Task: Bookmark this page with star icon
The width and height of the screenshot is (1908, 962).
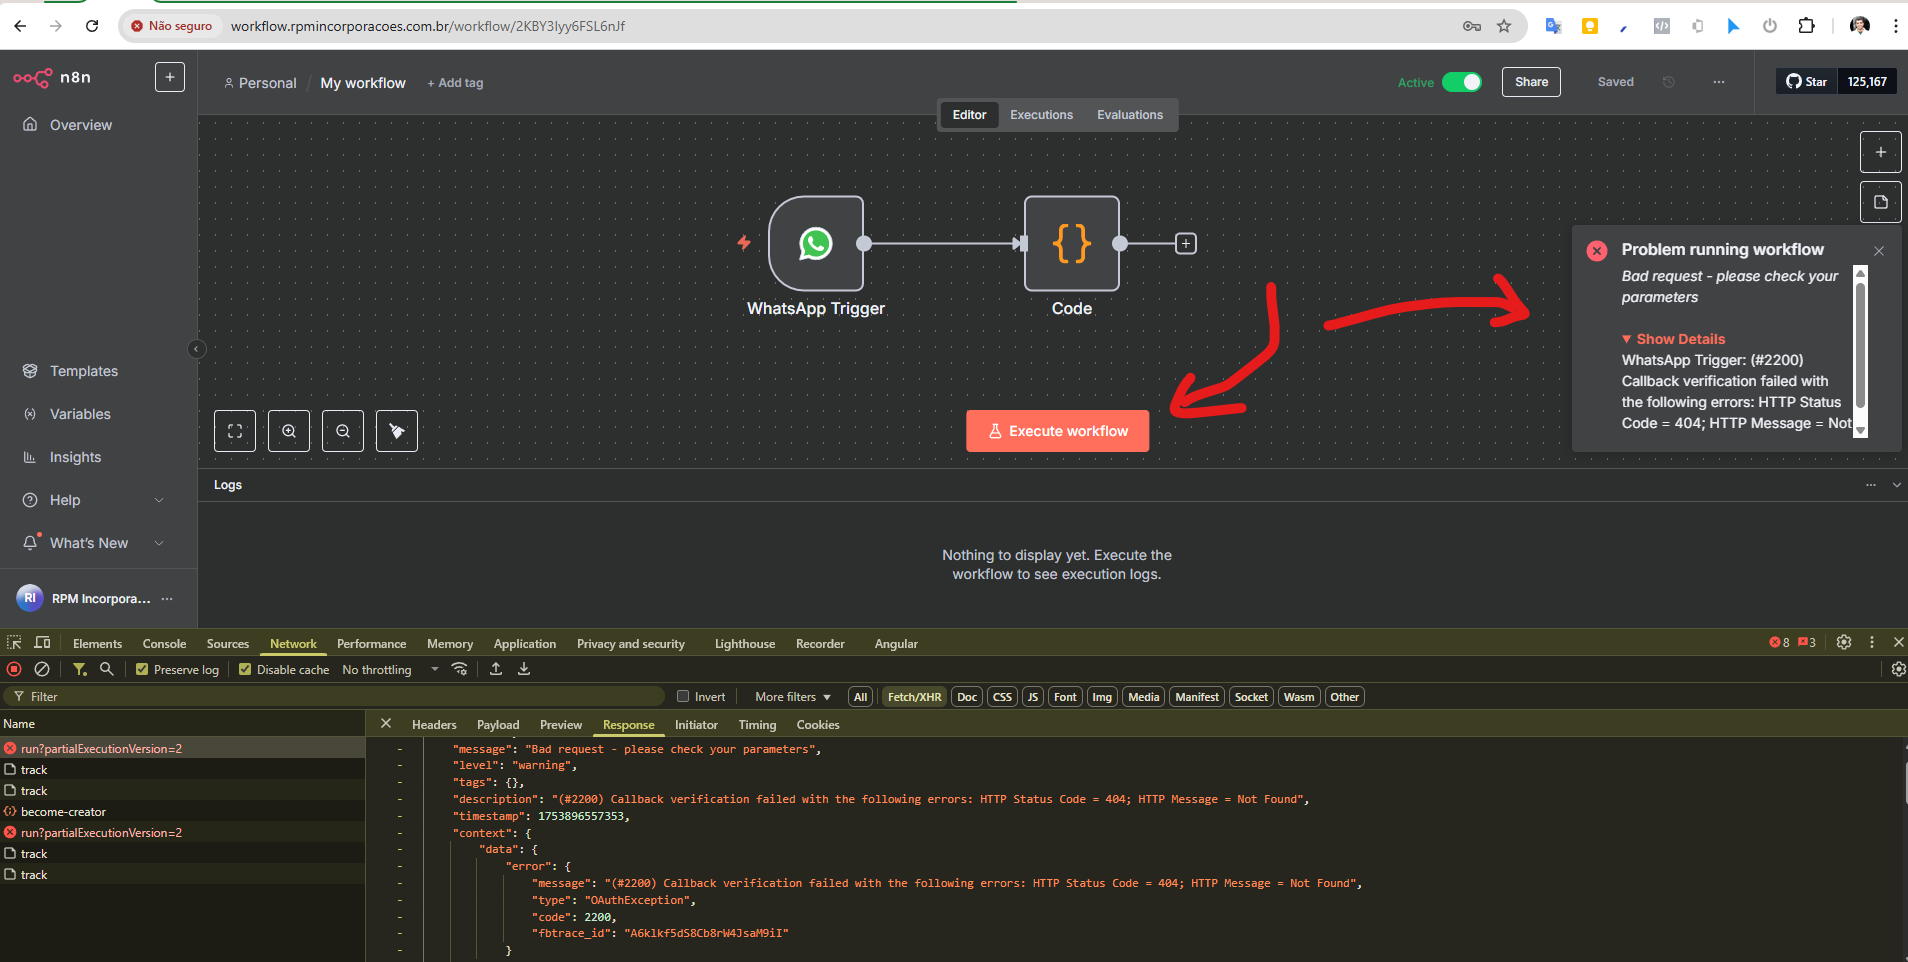Action: 1504,26
